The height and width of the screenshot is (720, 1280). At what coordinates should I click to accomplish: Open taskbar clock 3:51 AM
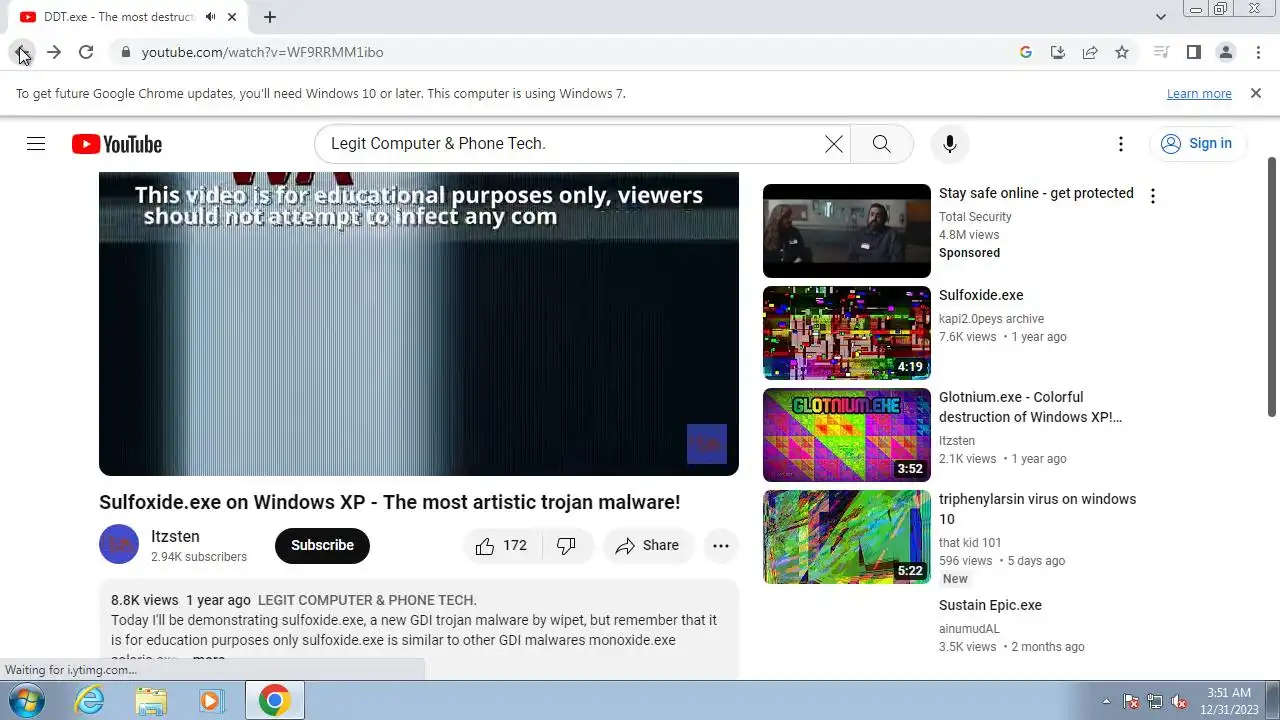click(1228, 701)
